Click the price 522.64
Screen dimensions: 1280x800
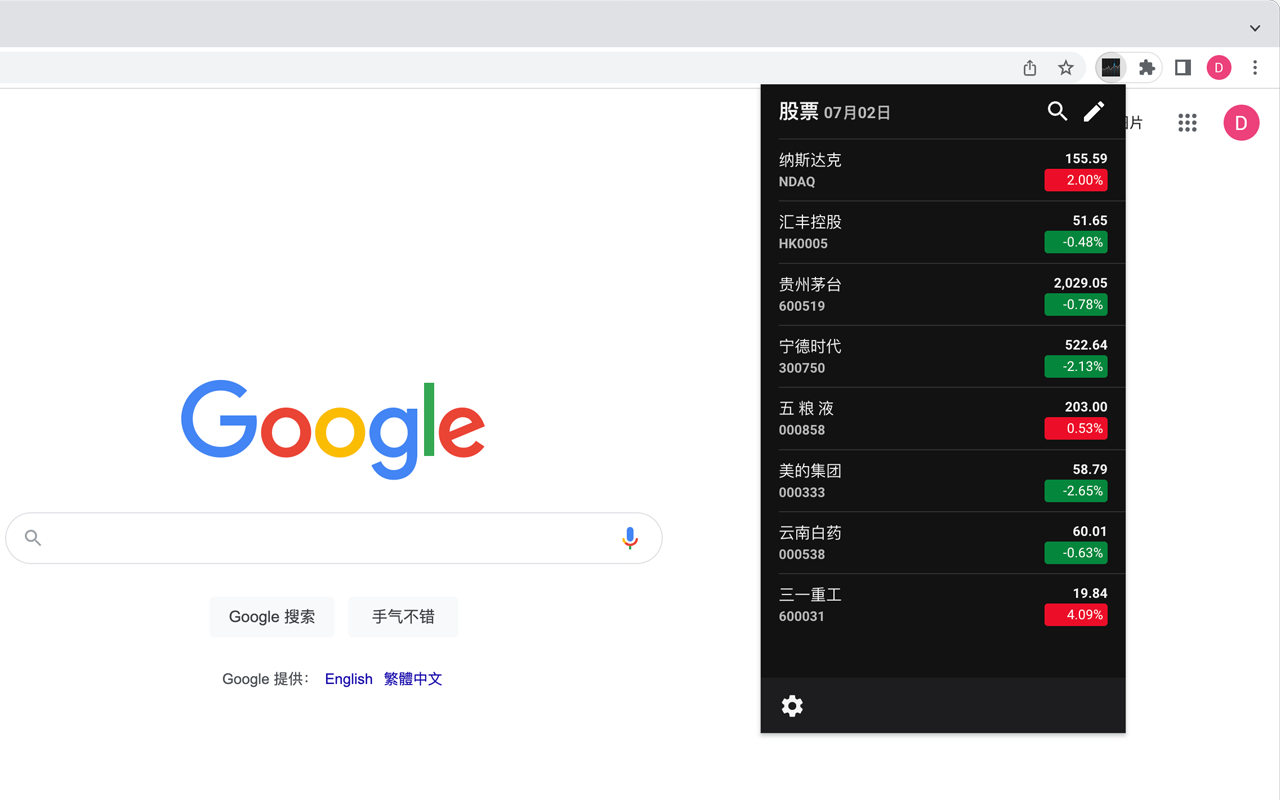pos(1086,345)
